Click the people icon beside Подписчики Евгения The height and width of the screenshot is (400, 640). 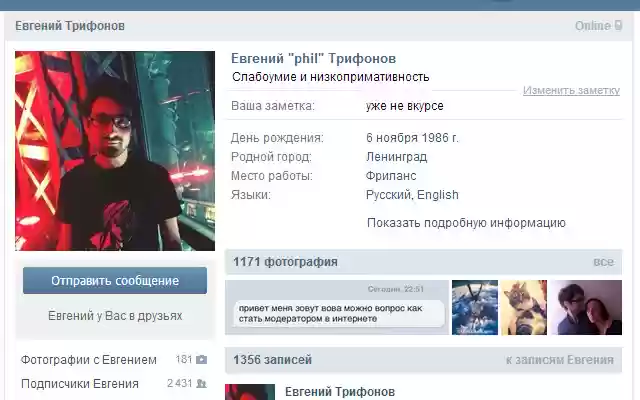pyautogui.click(x=201, y=384)
